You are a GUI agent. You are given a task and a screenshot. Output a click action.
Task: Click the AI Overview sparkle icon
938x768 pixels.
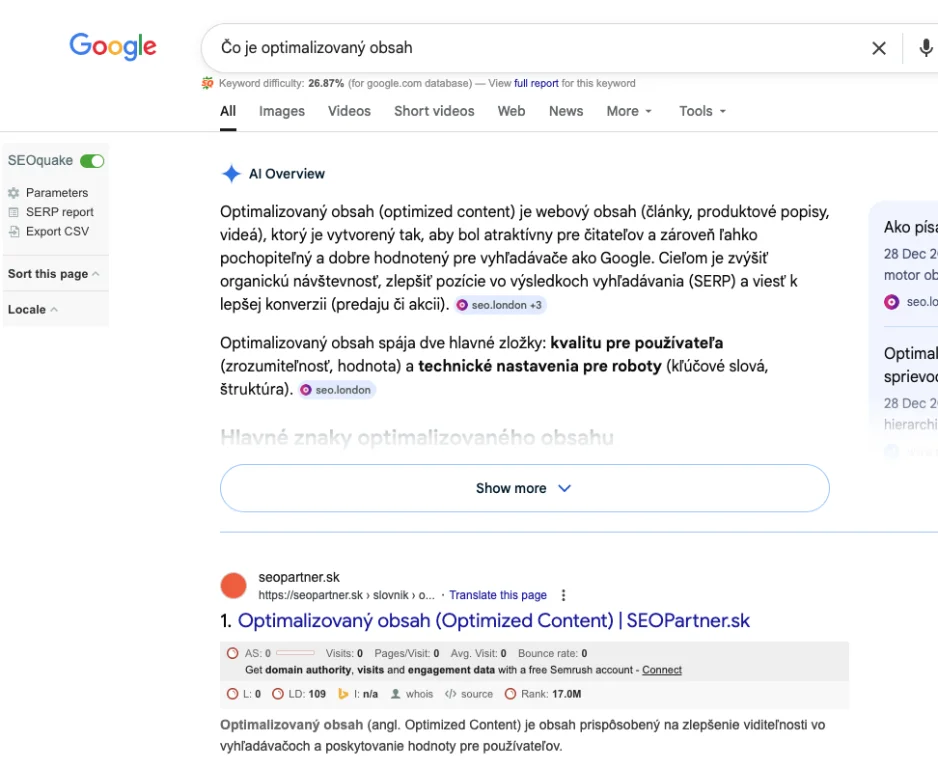click(x=231, y=174)
